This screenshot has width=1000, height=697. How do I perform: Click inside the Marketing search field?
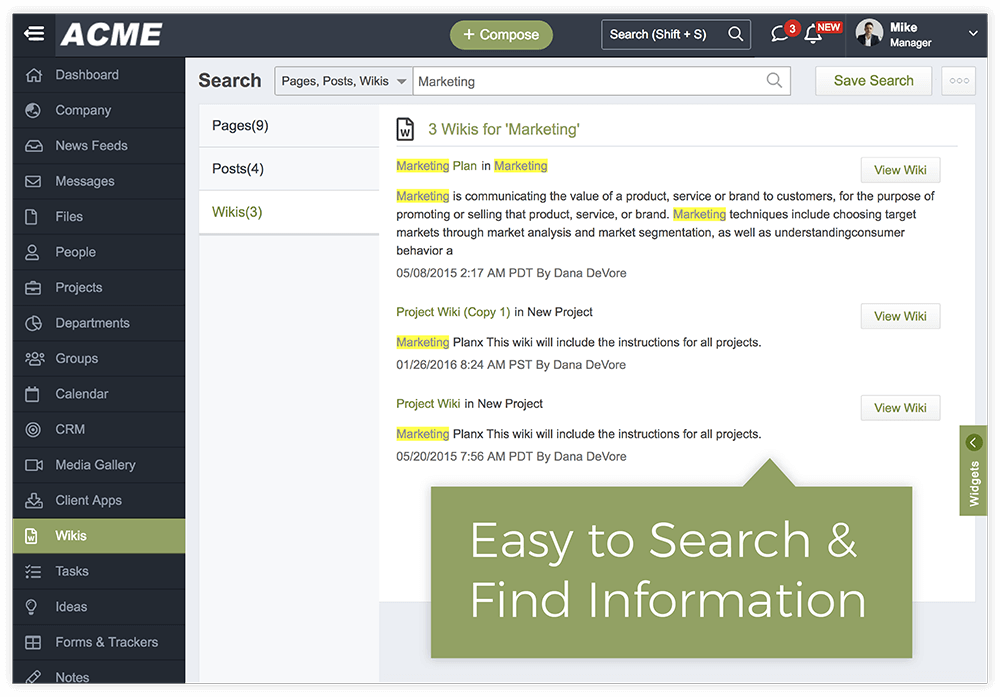(x=600, y=80)
